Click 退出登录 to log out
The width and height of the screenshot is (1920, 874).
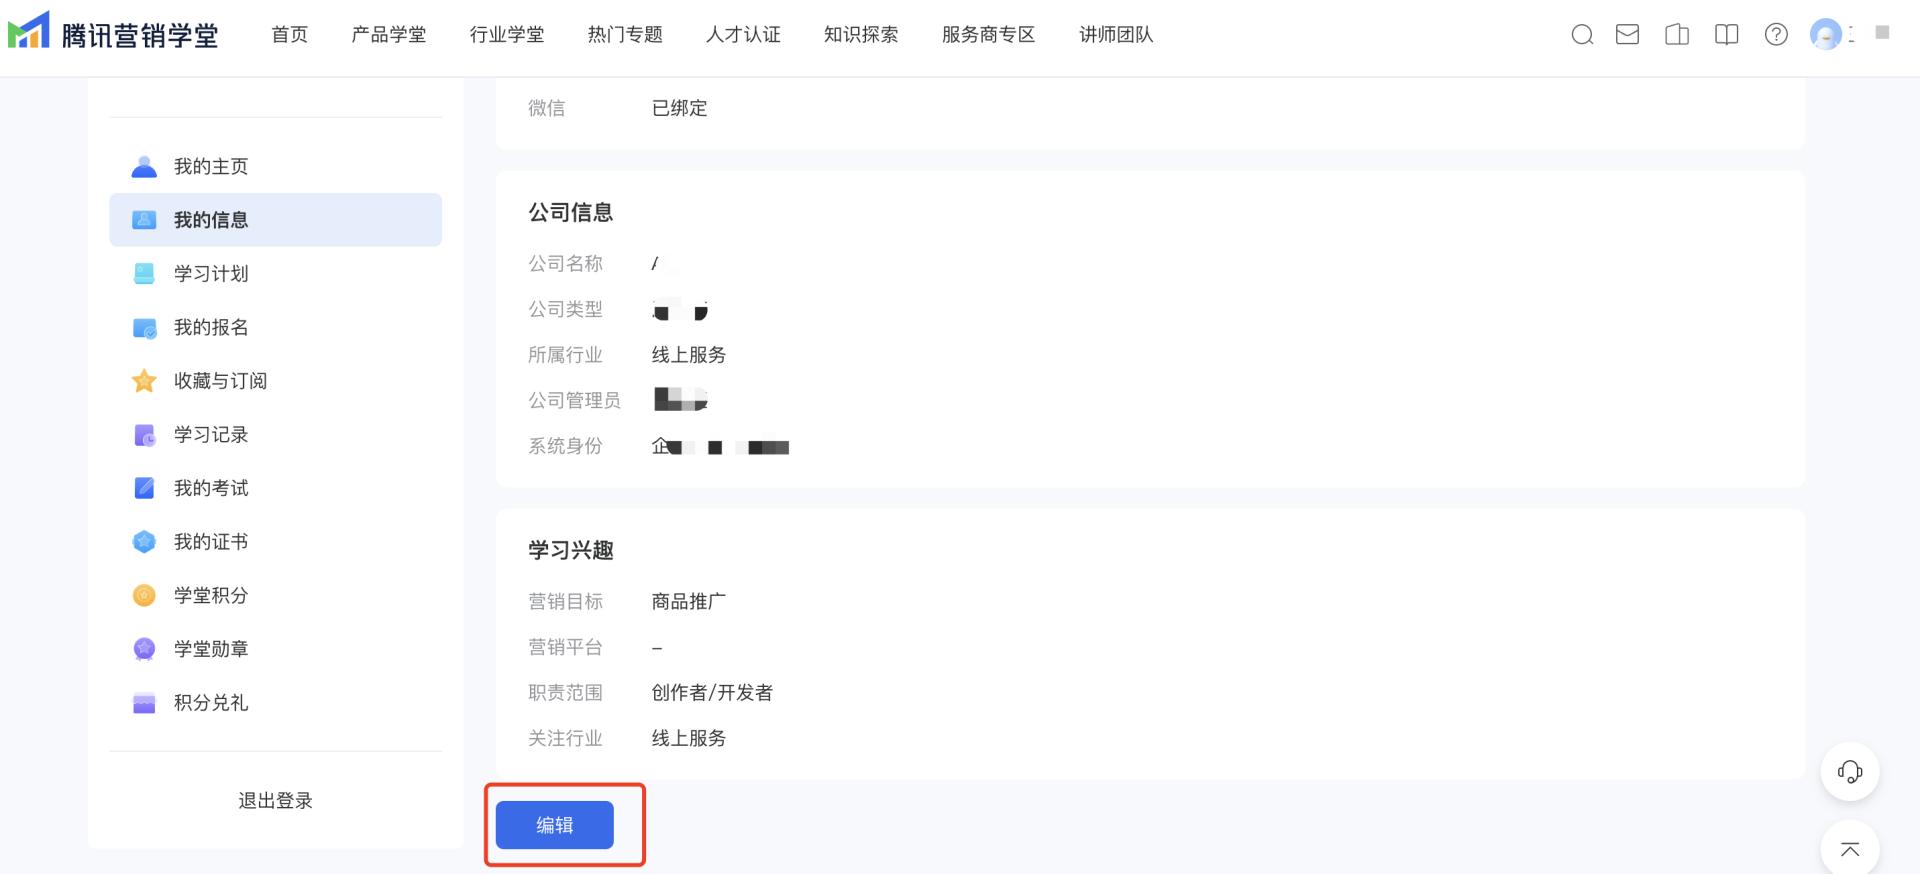click(275, 801)
